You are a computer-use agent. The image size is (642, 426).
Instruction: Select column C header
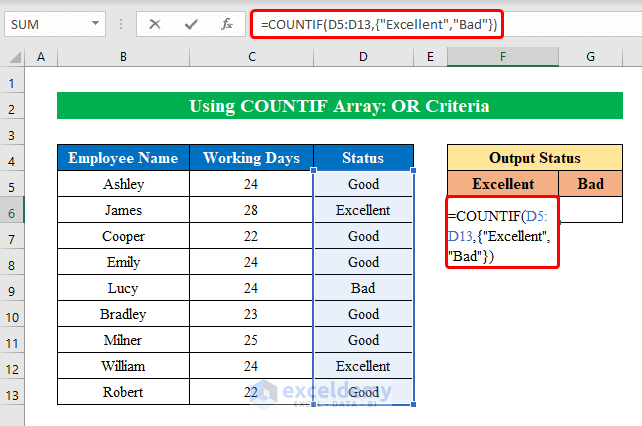[251, 57]
